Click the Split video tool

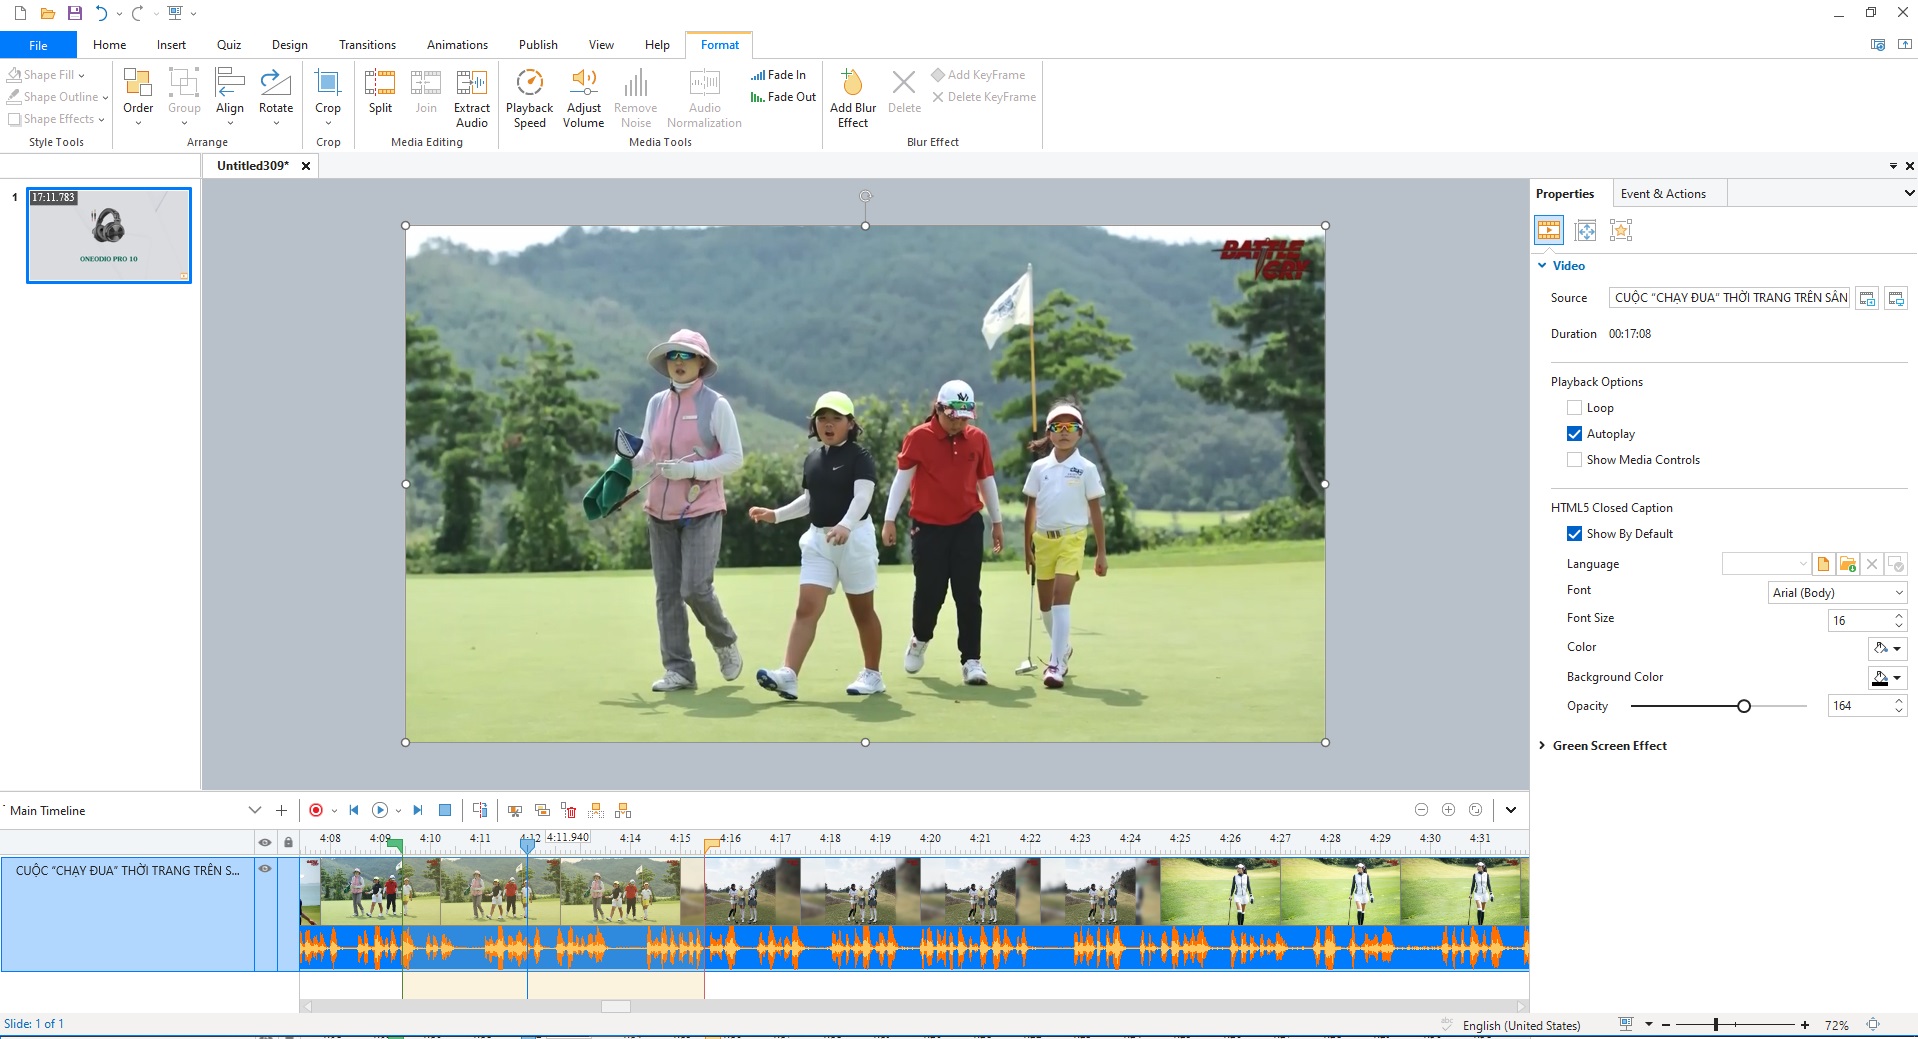point(380,92)
